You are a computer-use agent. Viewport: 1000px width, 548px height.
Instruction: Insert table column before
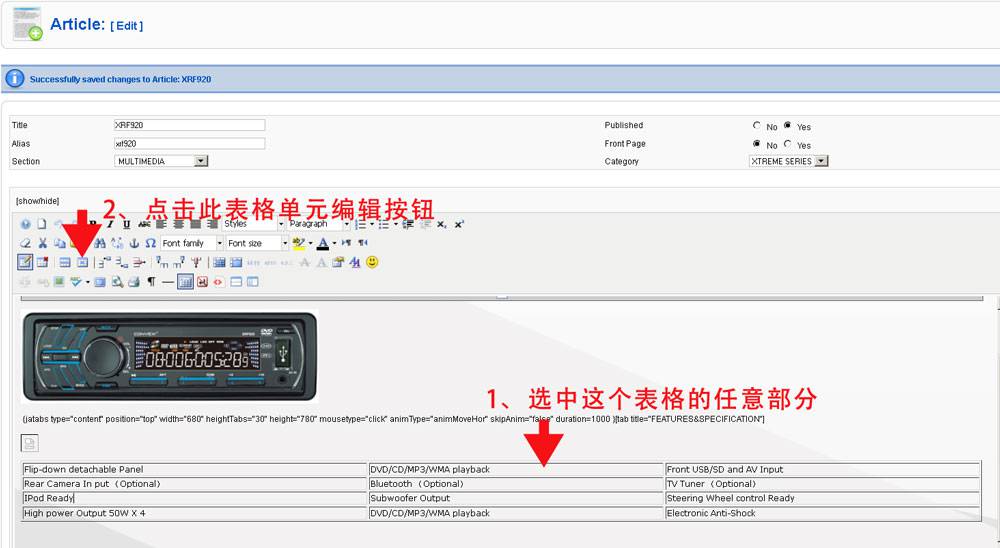[161, 262]
